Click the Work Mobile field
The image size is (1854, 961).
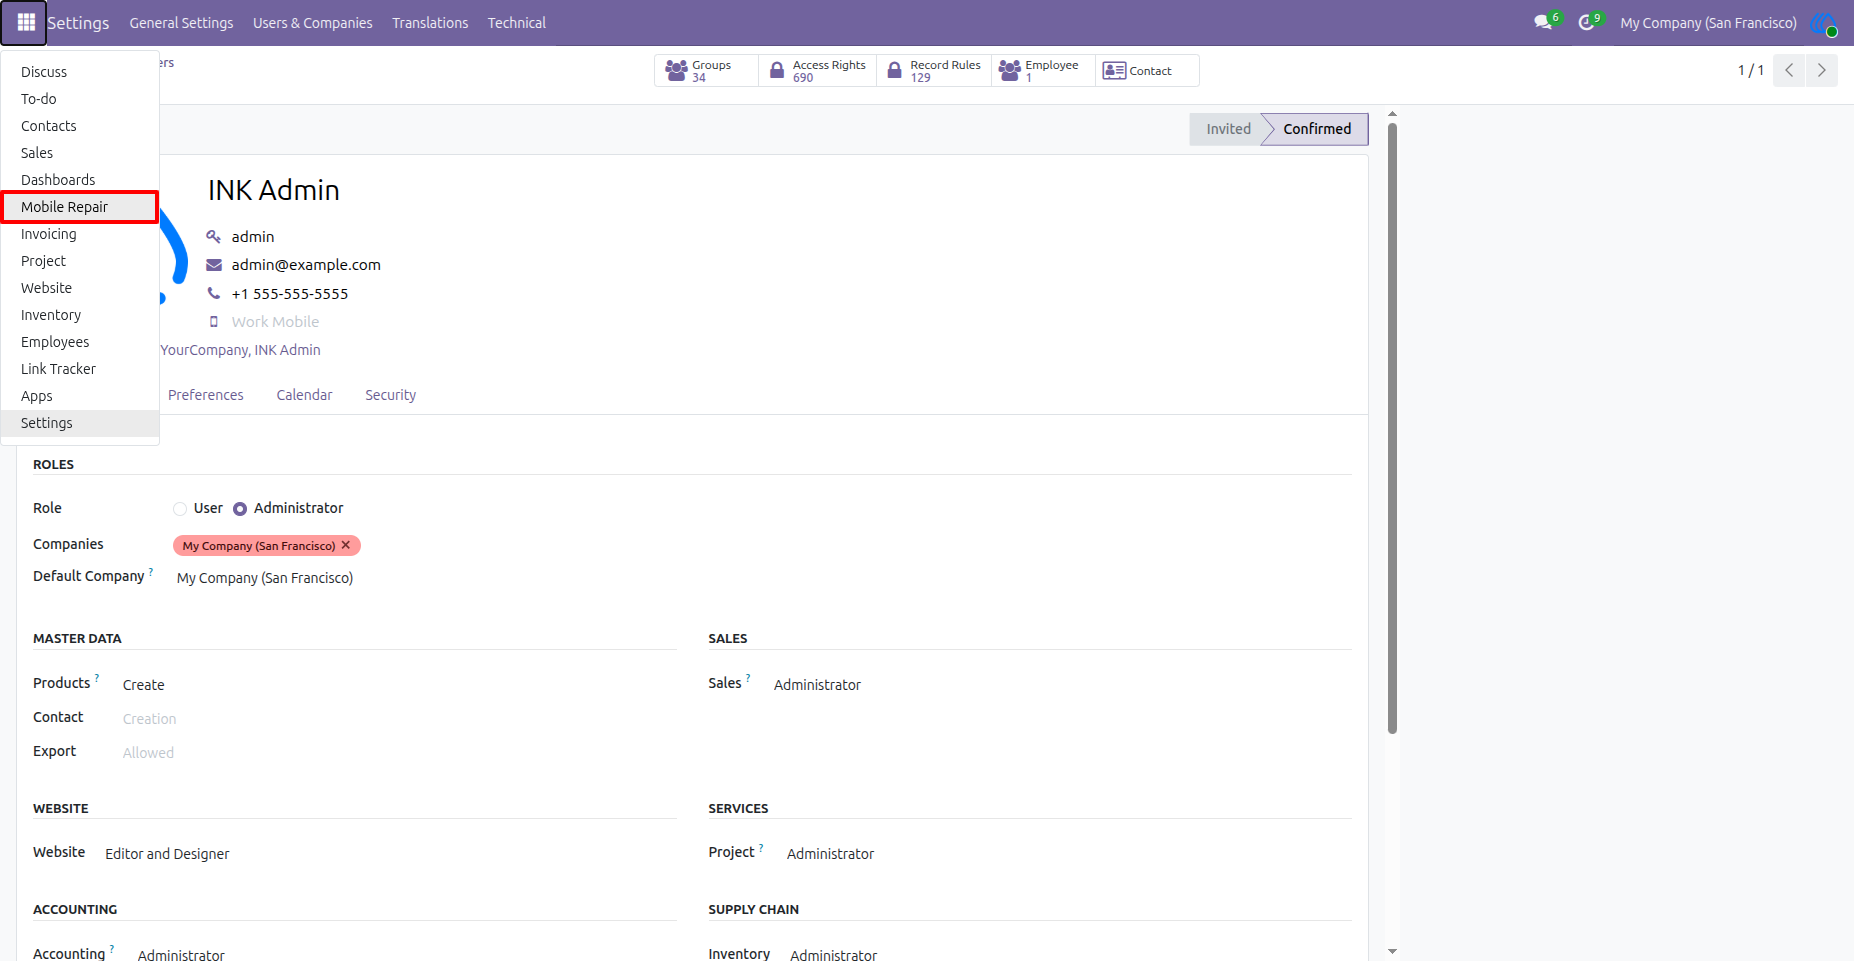pos(275,322)
